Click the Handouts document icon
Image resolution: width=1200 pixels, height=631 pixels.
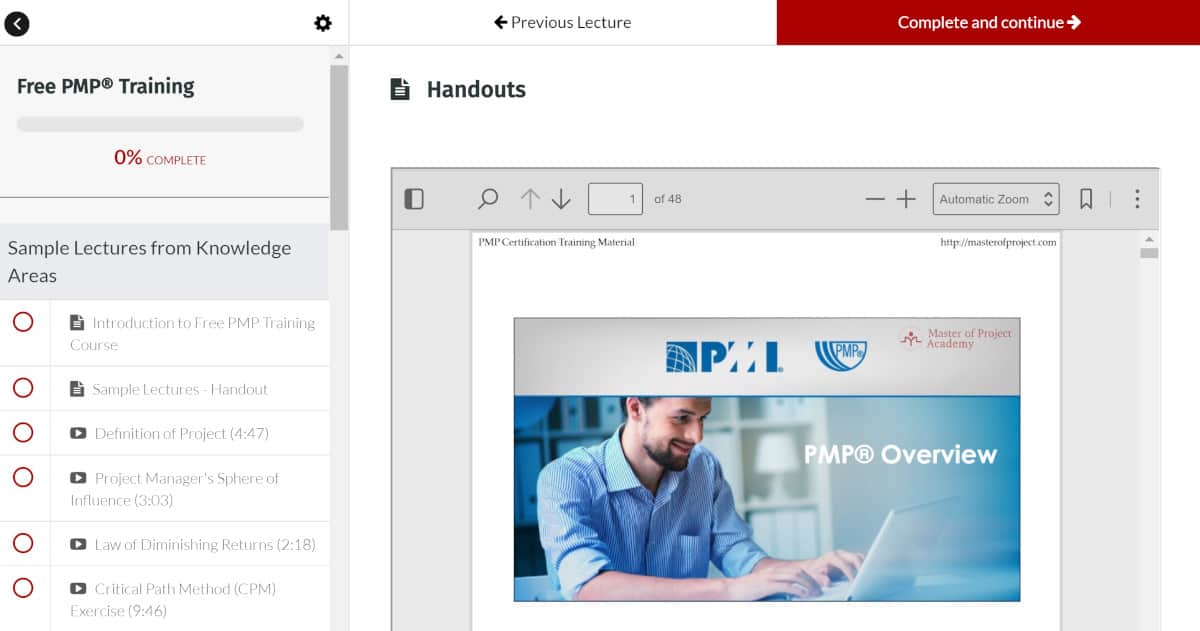[400, 89]
